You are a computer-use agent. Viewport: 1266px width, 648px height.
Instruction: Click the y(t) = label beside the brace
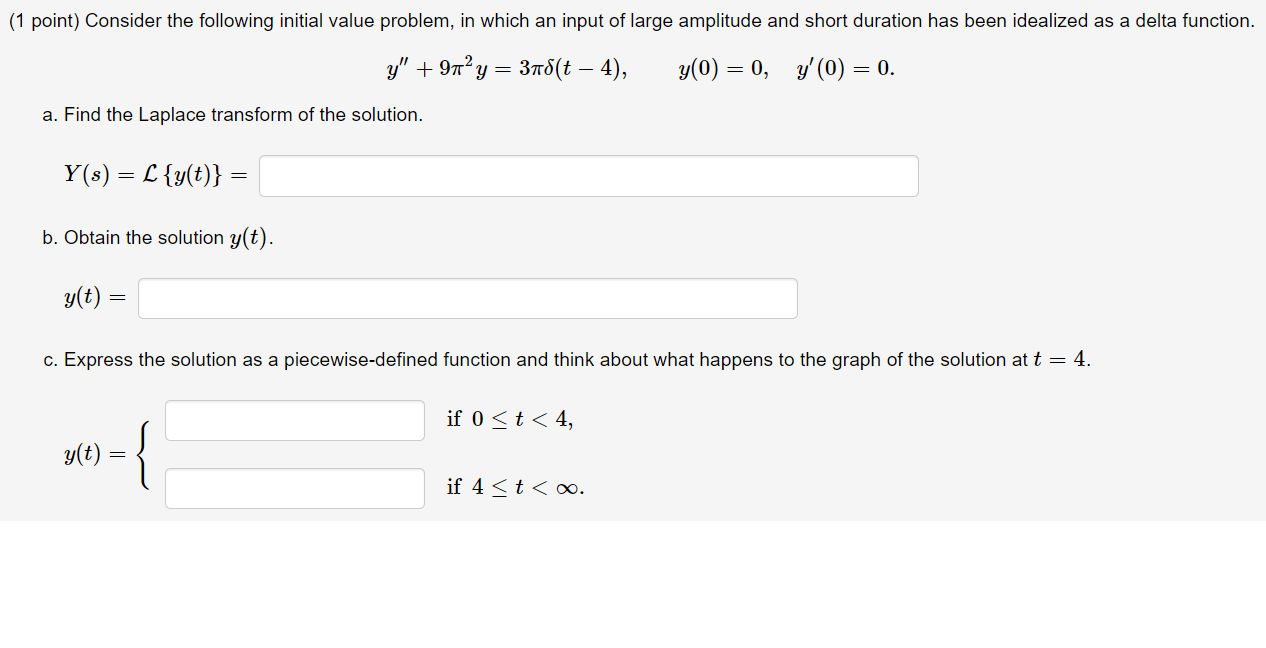click(96, 454)
